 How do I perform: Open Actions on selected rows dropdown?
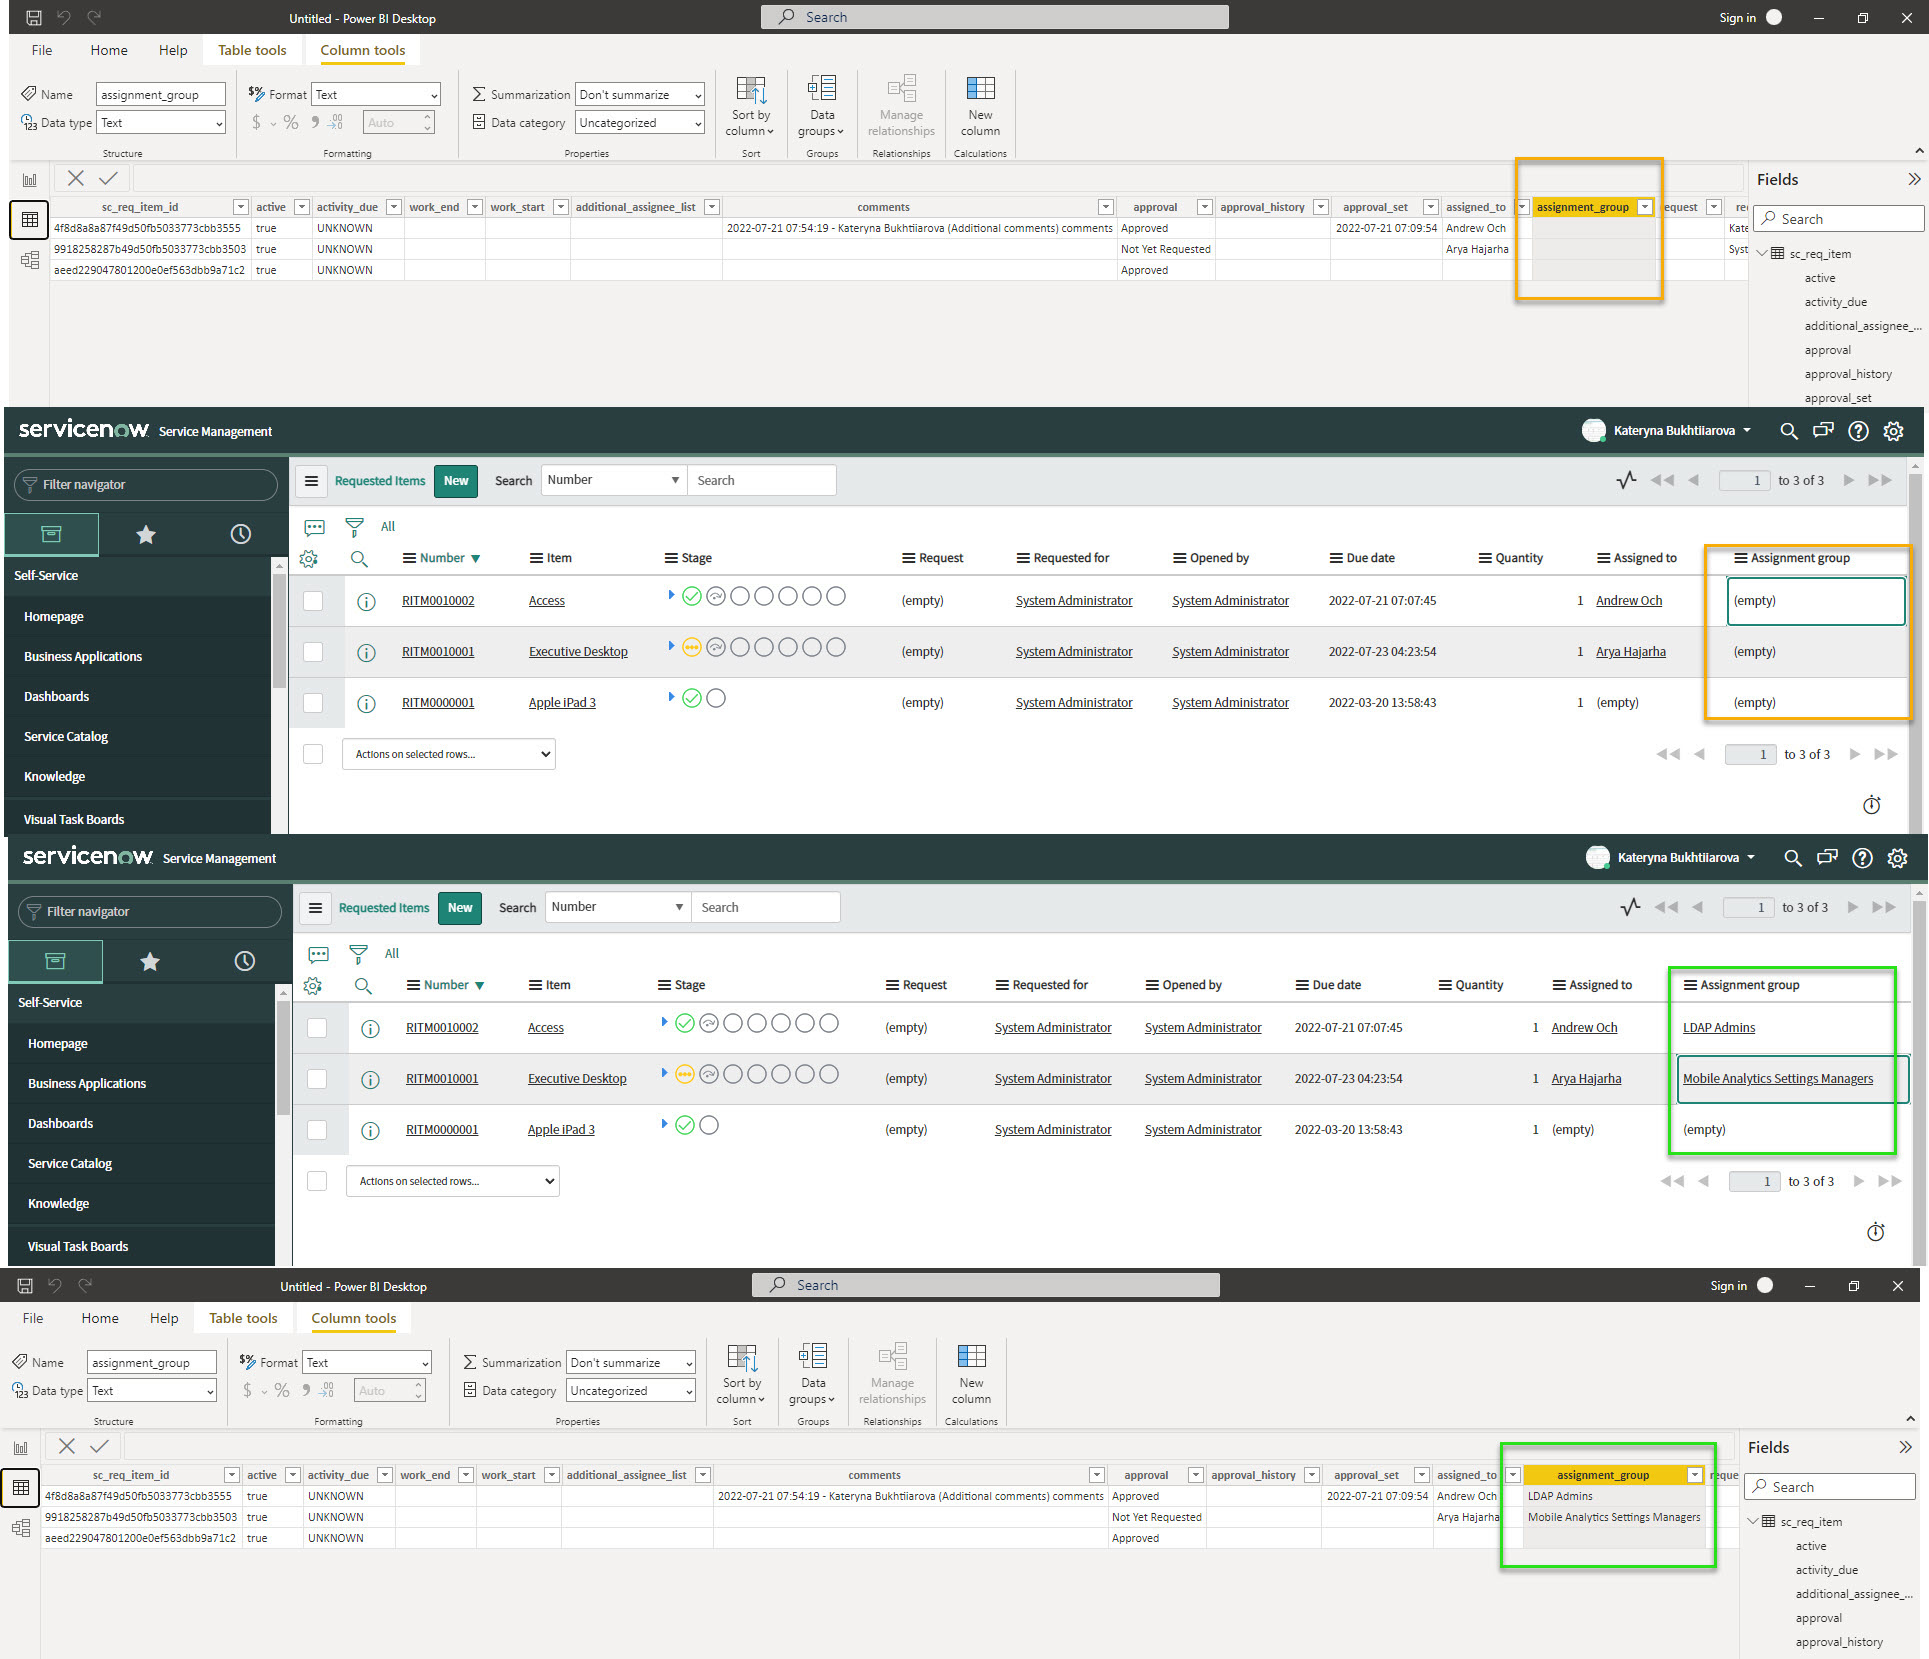coord(448,754)
